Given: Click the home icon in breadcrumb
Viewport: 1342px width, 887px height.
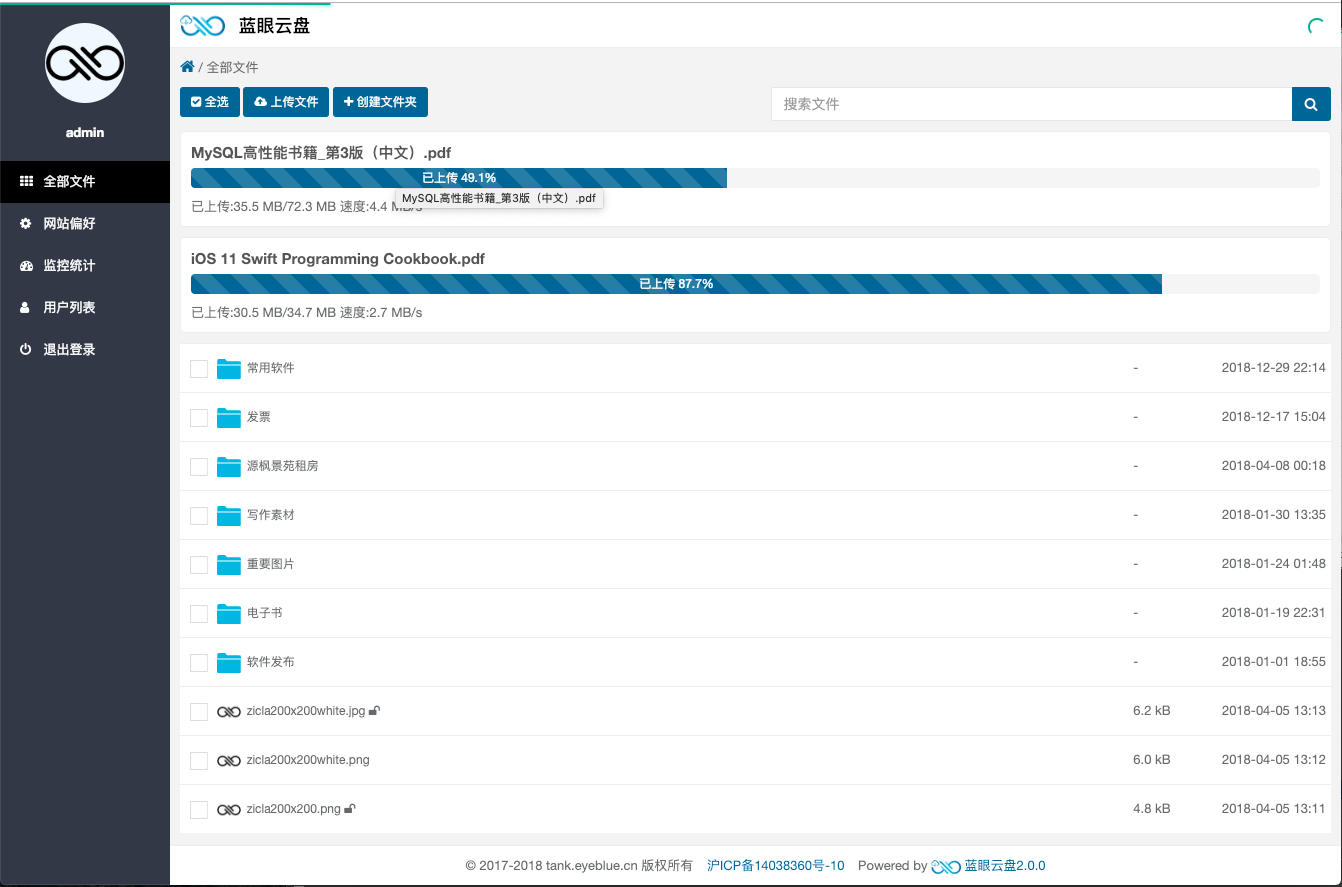Looking at the screenshot, I should (187, 67).
